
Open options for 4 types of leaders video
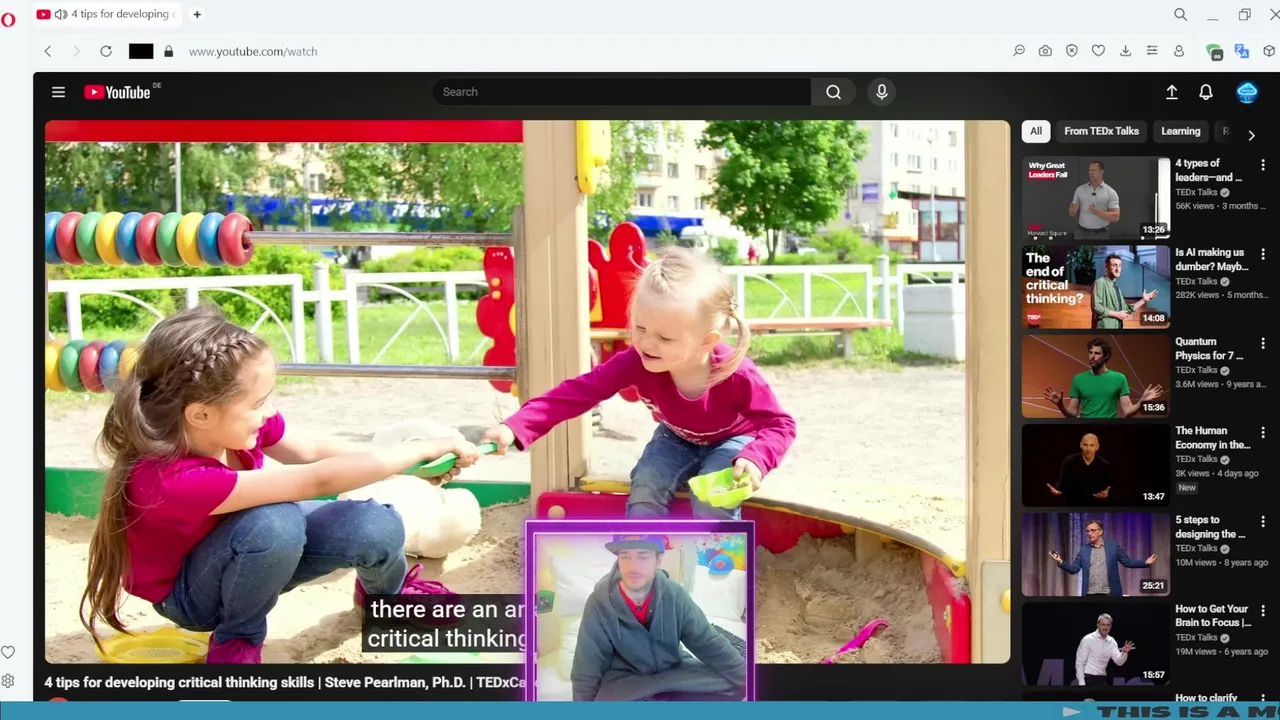pos(1262,165)
